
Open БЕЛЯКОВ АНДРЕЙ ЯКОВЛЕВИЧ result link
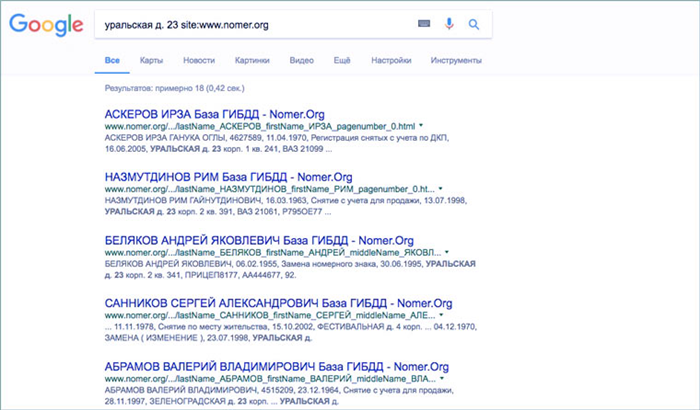pyautogui.click(x=259, y=240)
